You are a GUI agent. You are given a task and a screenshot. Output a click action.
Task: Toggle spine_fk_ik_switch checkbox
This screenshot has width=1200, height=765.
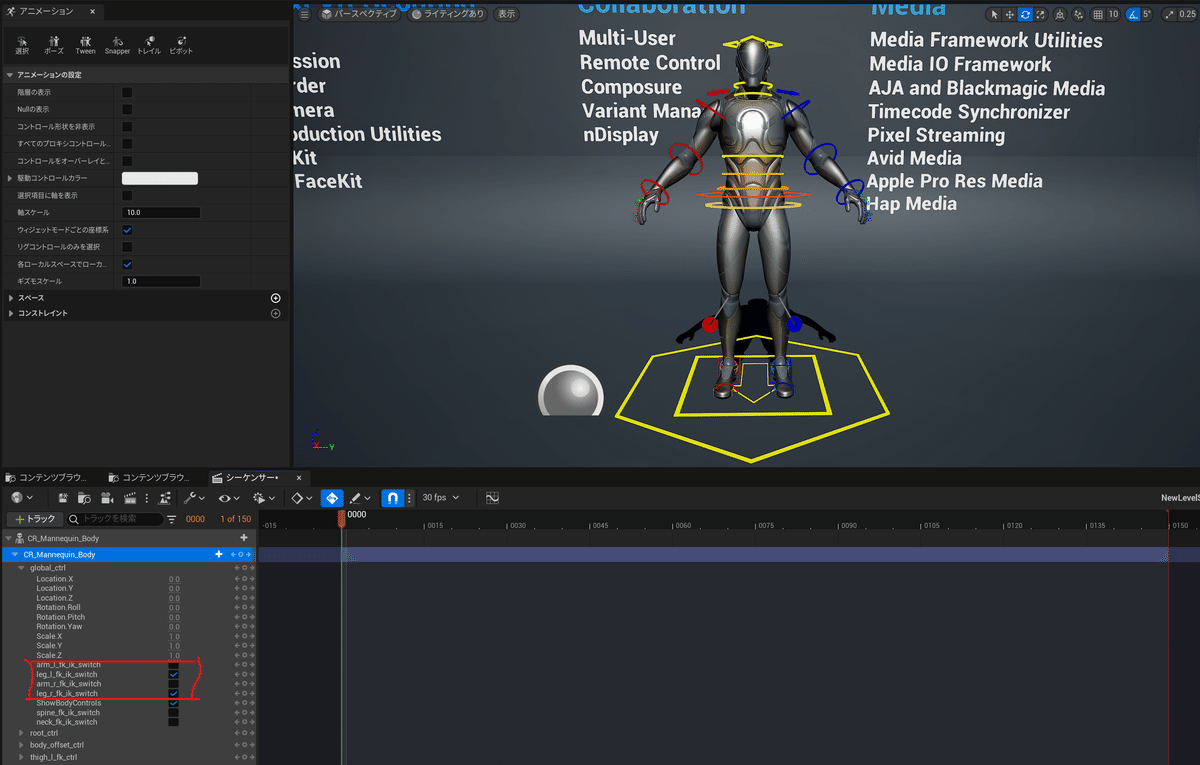point(173,712)
